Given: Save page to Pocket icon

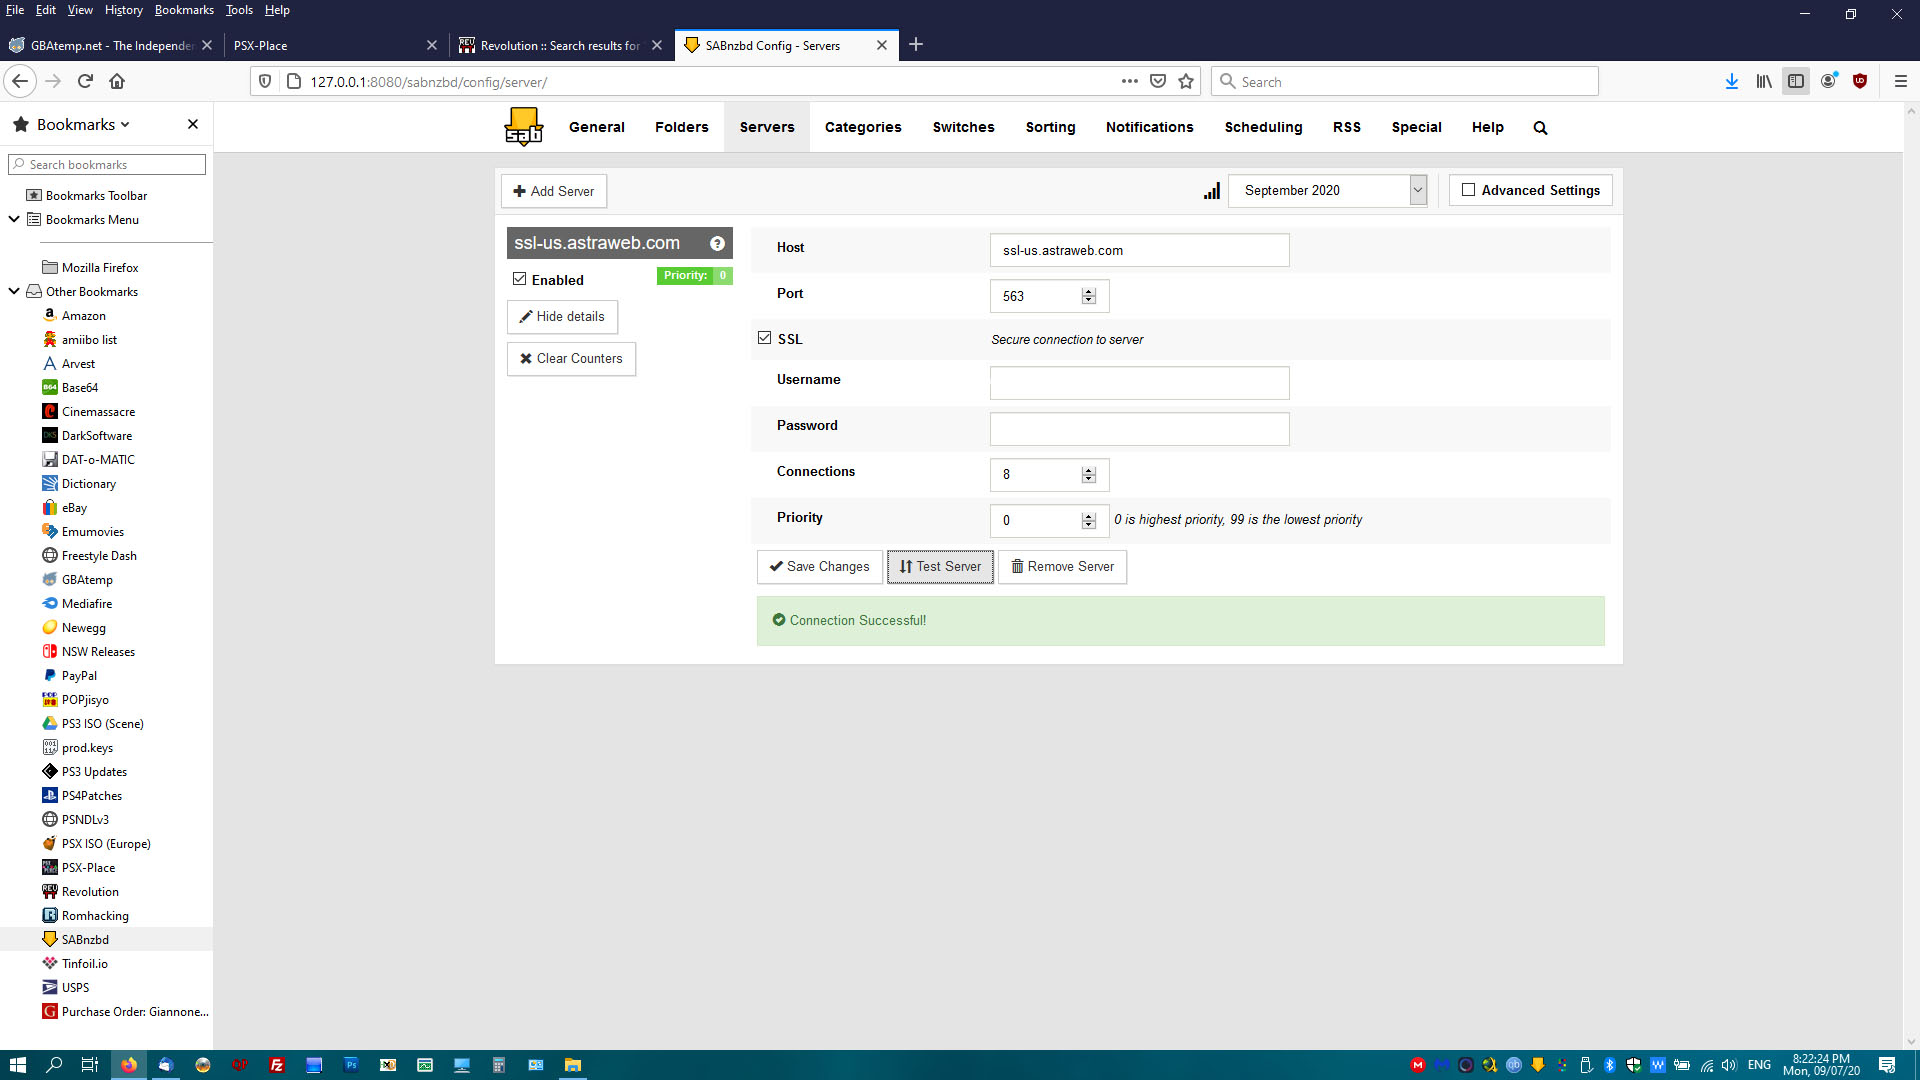Looking at the screenshot, I should (1158, 82).
